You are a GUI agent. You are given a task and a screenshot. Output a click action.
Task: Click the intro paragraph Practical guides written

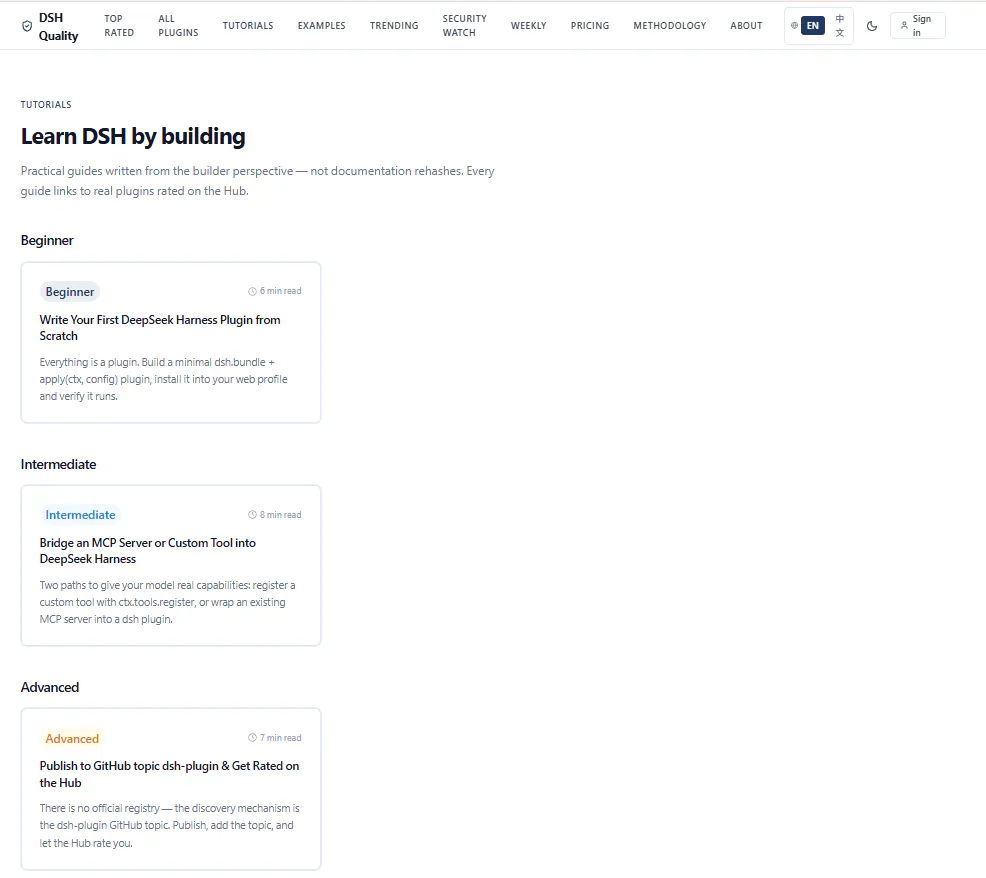click(258, 181)
